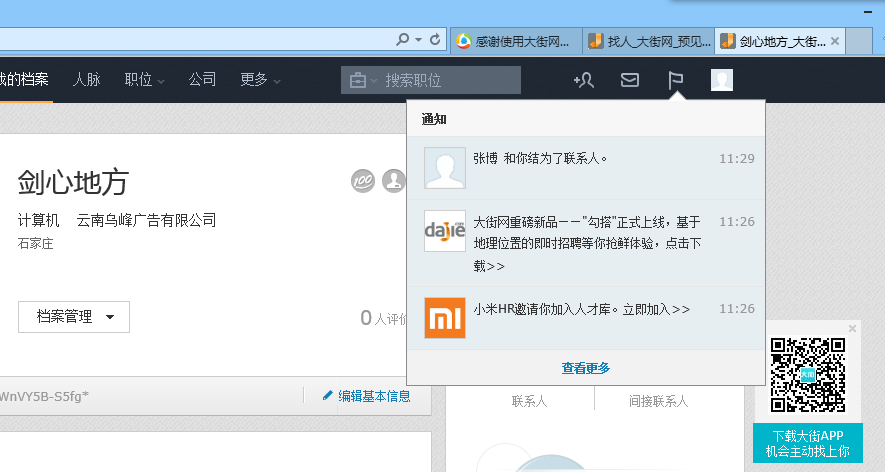This screenshot has height=472, width=885.
Task: Click the Xiaomi MI logo notification icon
Action: (445, 318)
